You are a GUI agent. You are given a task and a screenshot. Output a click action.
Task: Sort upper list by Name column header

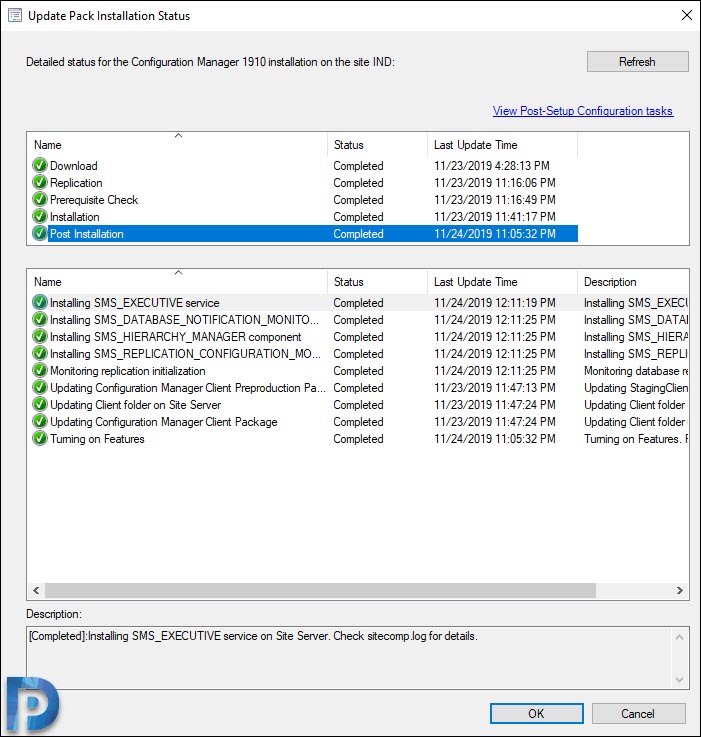pos(178,145)
